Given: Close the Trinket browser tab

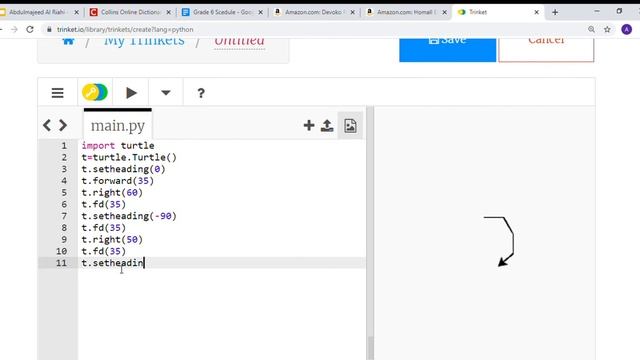Looking at the screenshot, I should click(536, 12).
